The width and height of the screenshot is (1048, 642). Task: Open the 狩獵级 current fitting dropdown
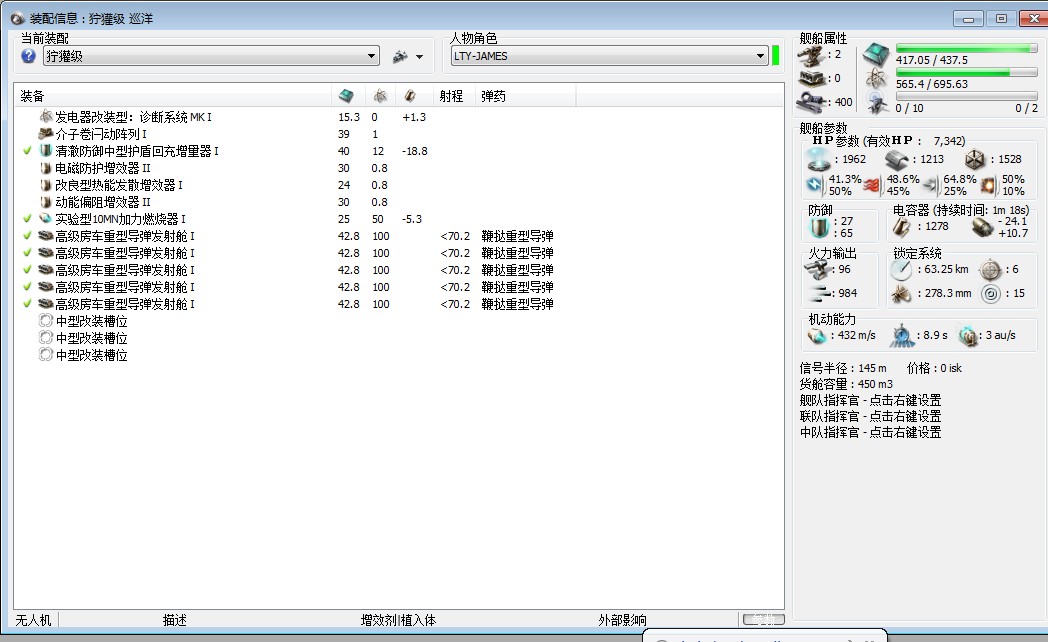211,56
